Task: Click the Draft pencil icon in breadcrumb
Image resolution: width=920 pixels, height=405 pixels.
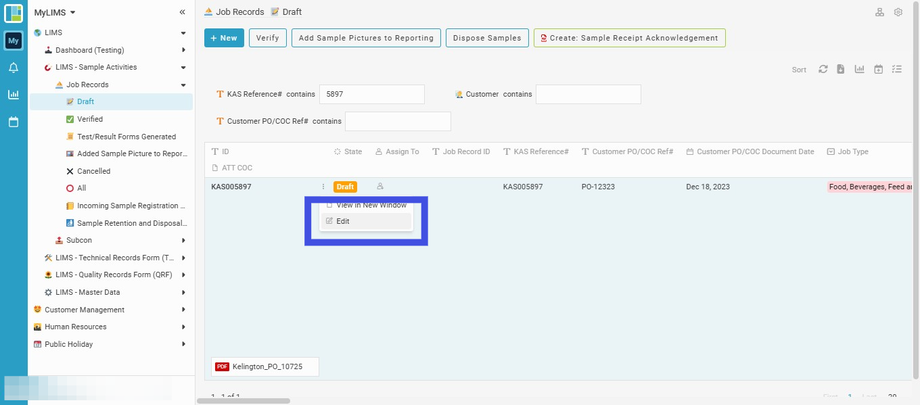Action: (x=275, y=12)
